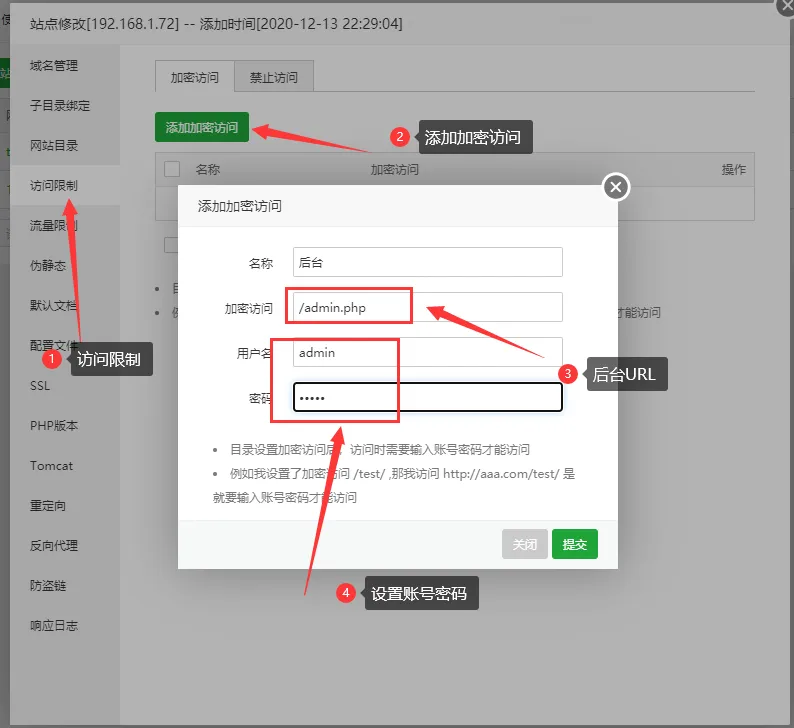
Task: Tick the select-all checkbox in table header
Action: click(x=172, y=170)
